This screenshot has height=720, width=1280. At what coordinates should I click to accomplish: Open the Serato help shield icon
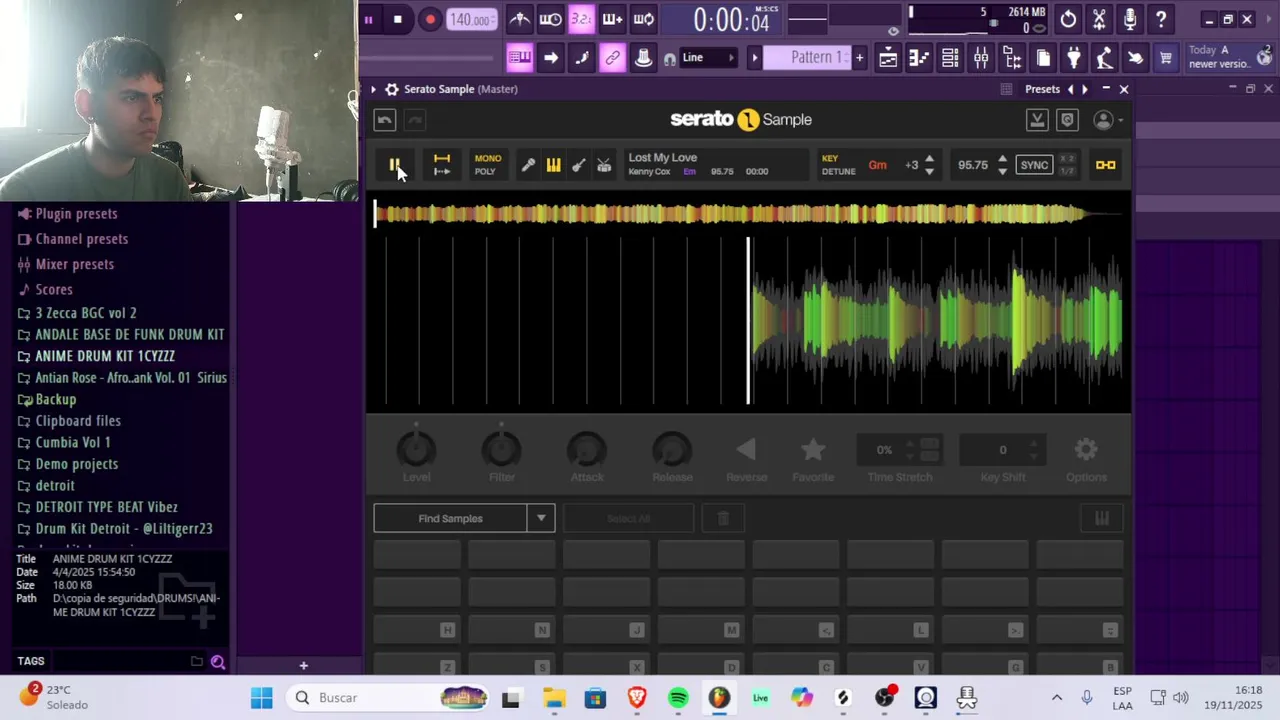(x=1067, y=120)
